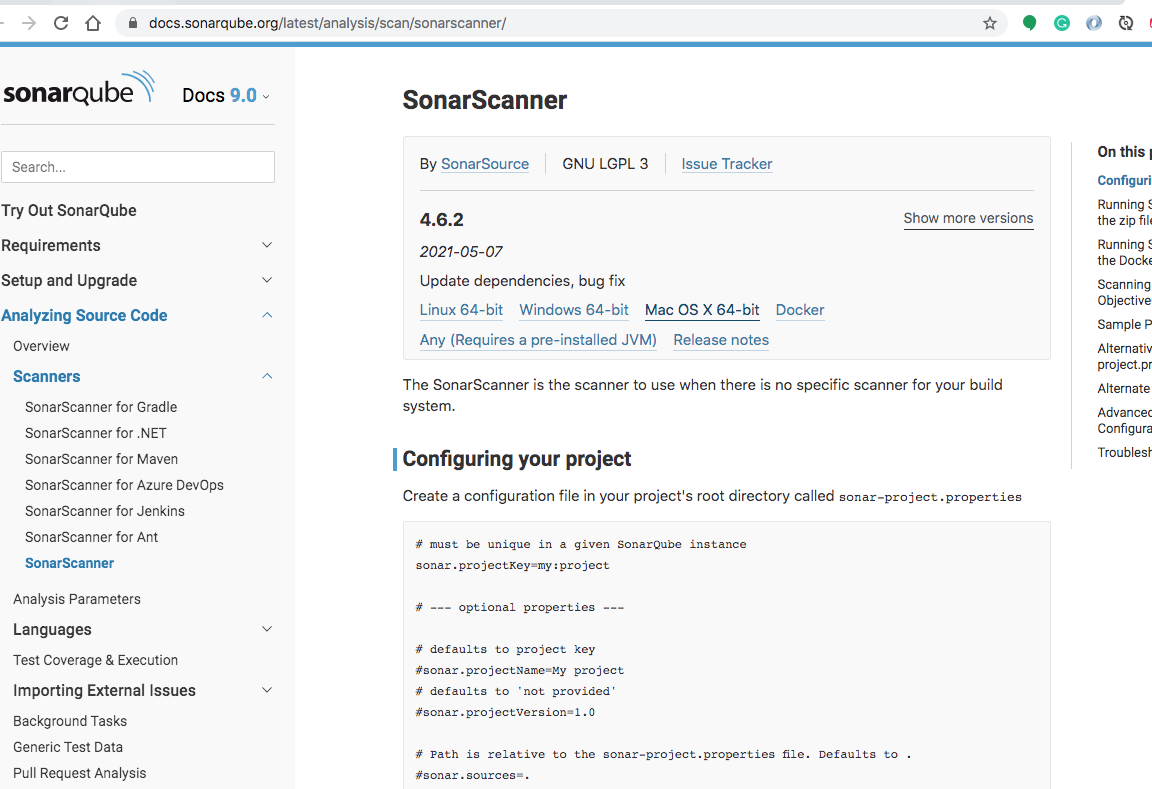This screenshot has height=789, width=1152.
Task: Click inside the Search field
Action: [x=138, y=166]
